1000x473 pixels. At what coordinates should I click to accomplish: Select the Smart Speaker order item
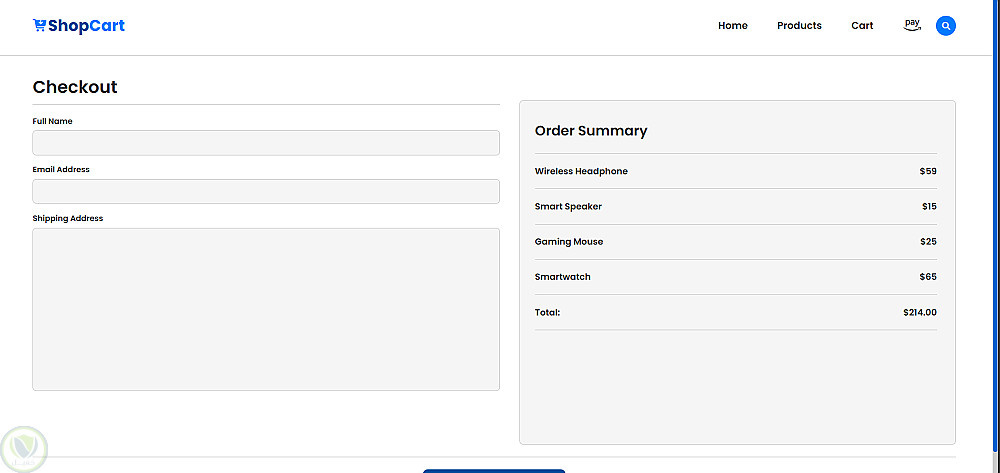tap(736, 207)
